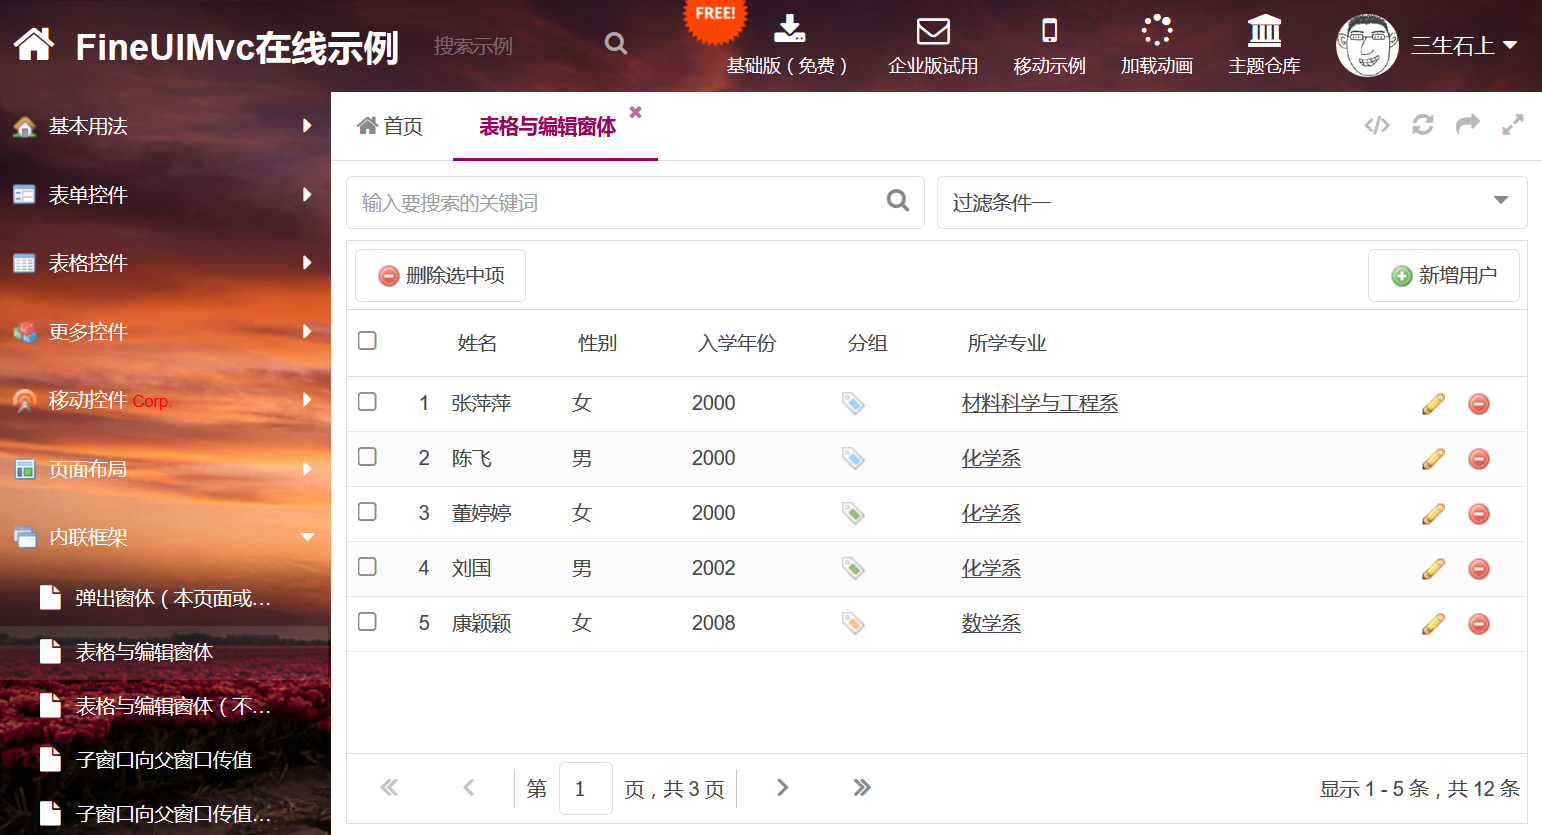Edit row 1 张萍萍 with the pencil icon

[x=1433, y=404]
